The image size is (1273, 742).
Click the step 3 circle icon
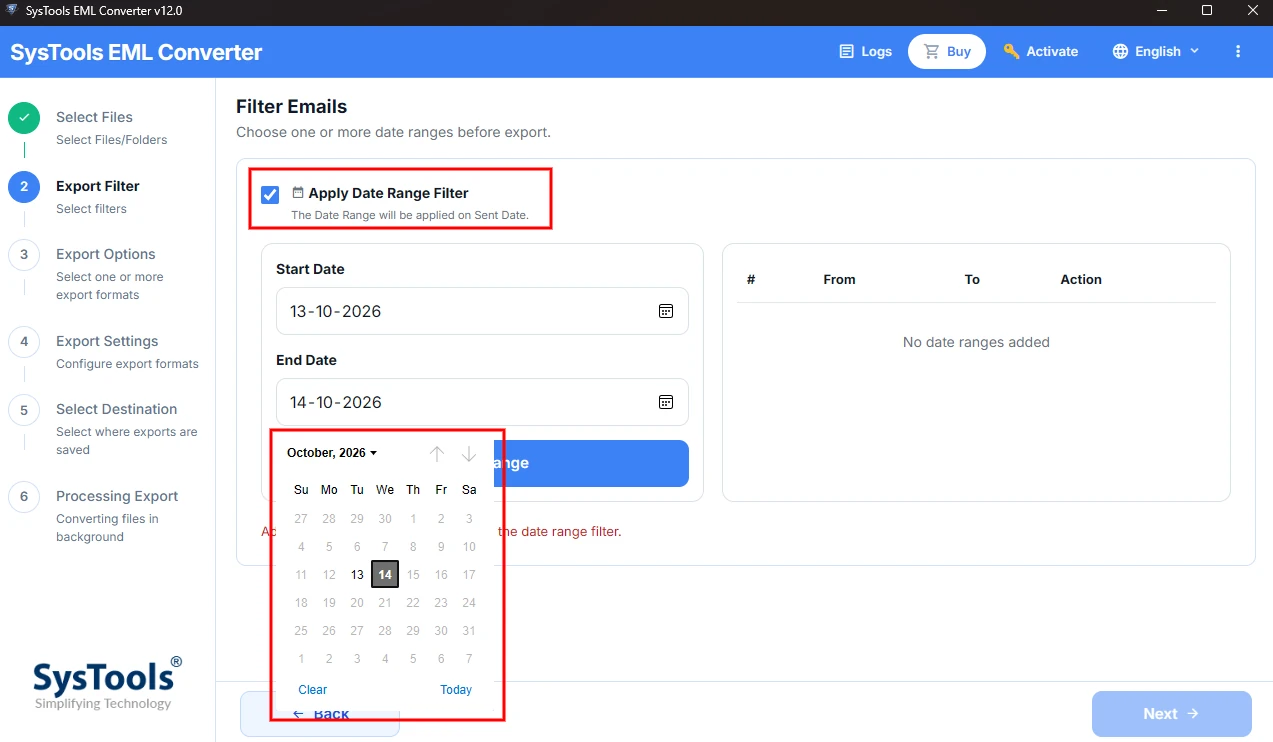pos(24,255)
